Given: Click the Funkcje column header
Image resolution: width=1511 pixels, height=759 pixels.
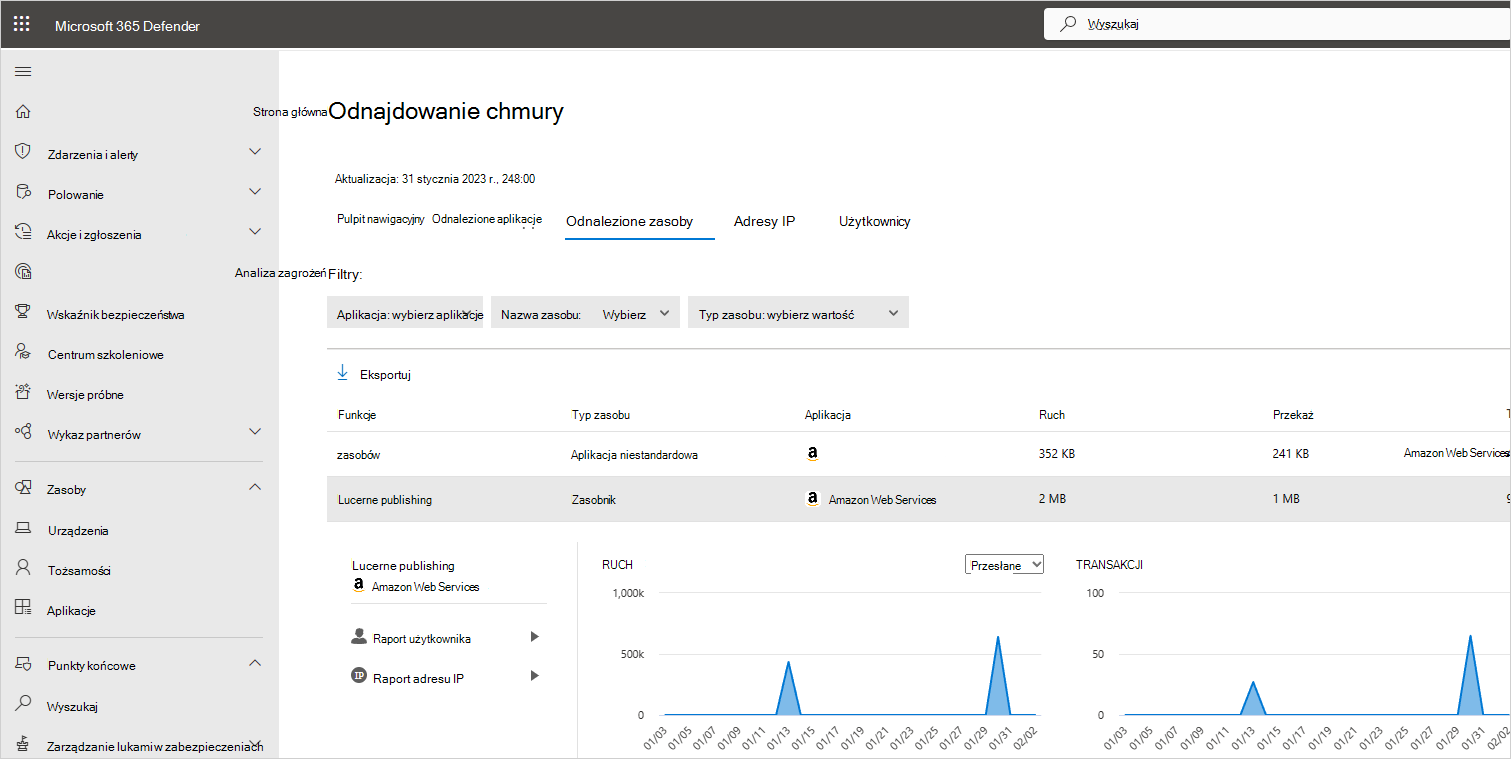Looking at the screenshot, I should [x=357, y=414].
